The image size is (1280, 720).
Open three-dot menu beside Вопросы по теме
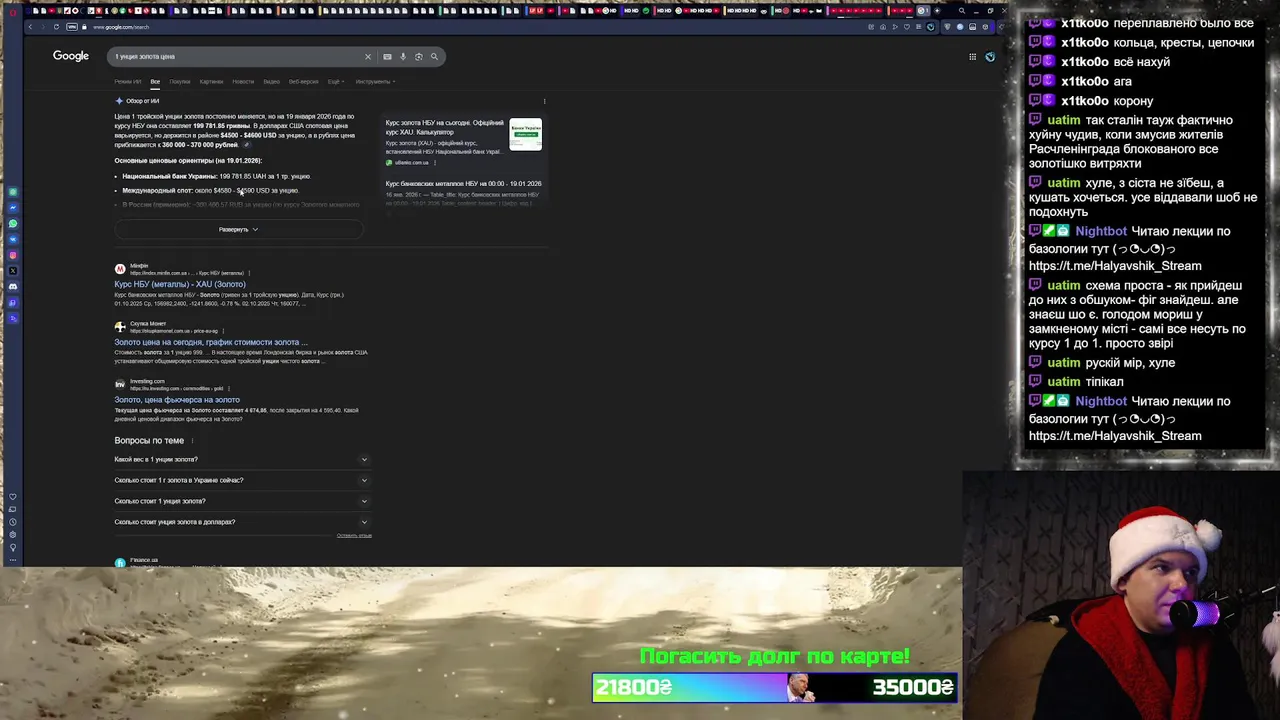(192, 441)
